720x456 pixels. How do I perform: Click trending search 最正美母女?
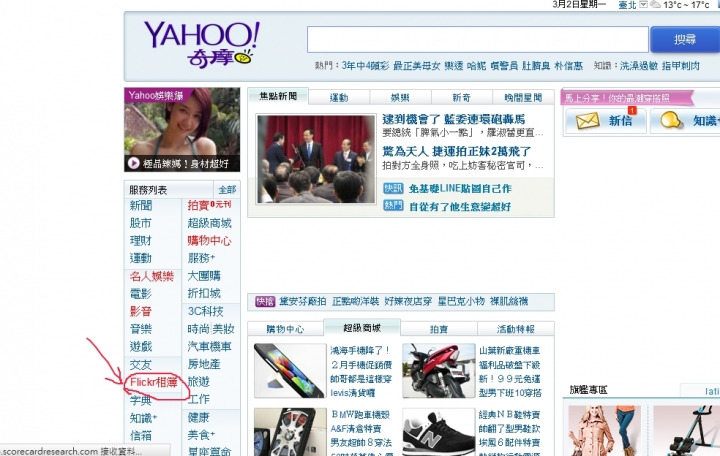pos(416,66)
